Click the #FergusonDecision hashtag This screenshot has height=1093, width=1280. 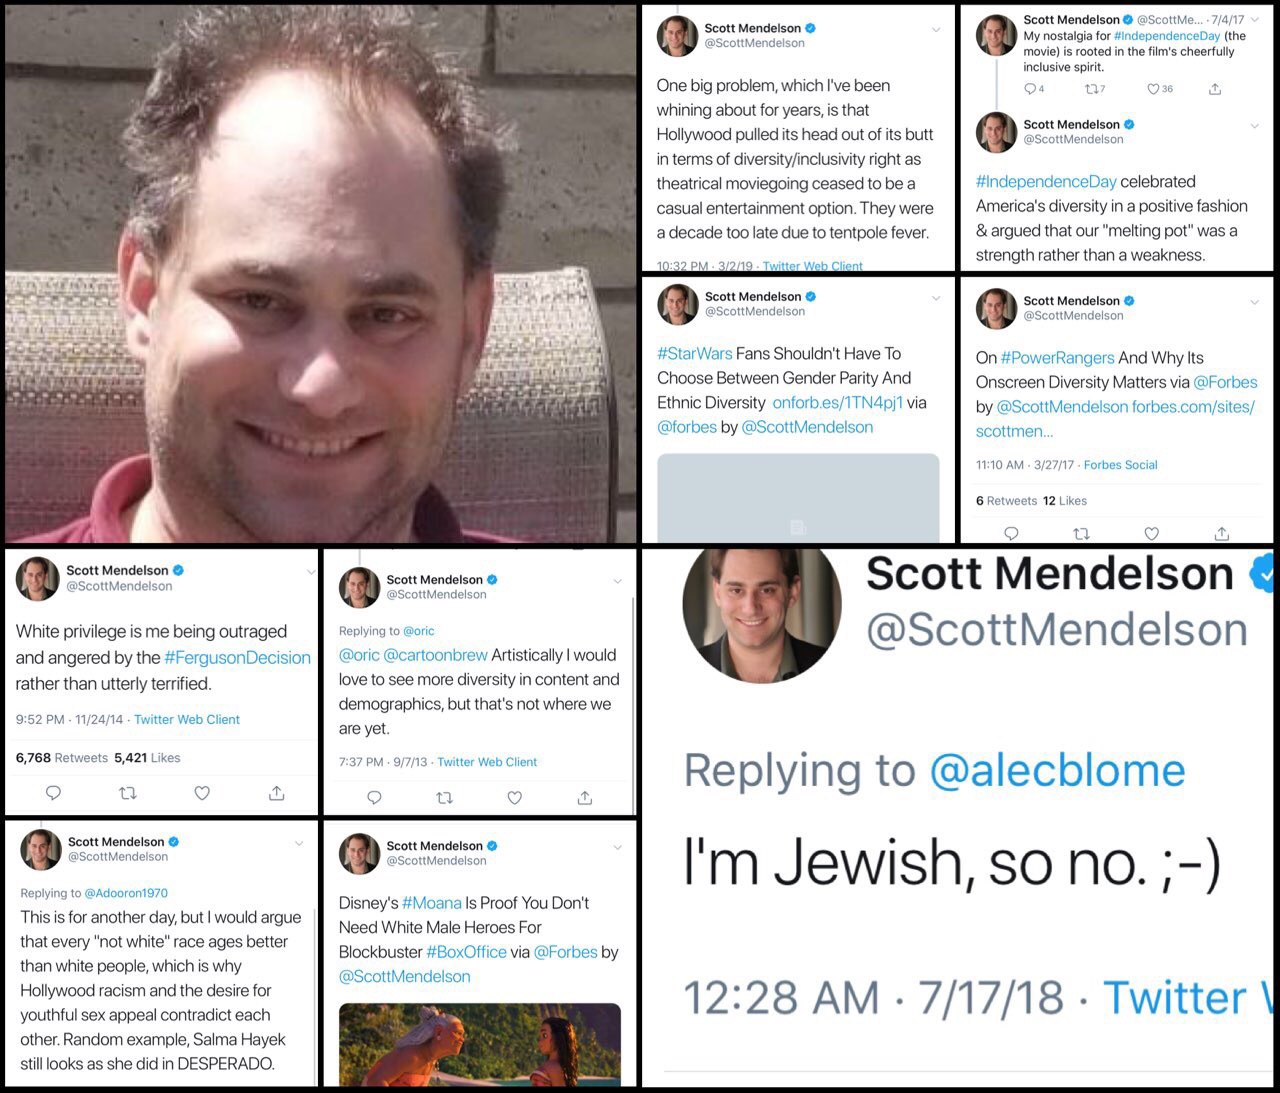click(237, 657)
